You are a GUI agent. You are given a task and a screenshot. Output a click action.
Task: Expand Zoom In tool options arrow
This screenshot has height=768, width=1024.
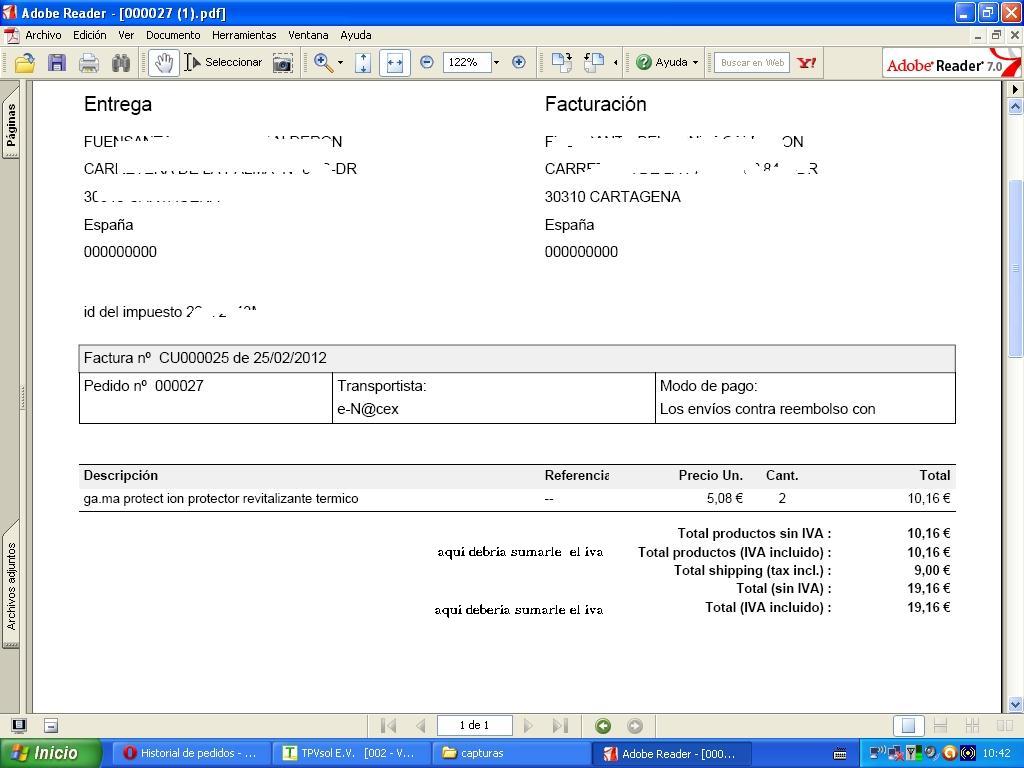pos(340,63)
